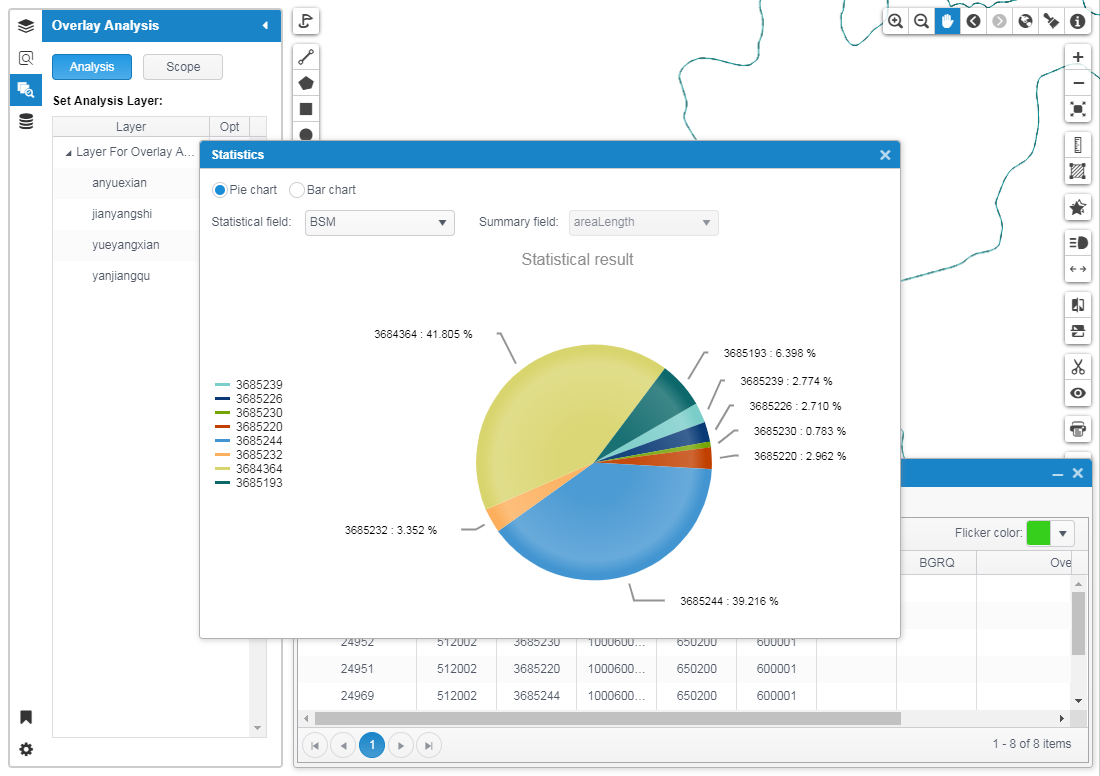Click the fit-to-extent fullscreen icon
1100x776 pixels.
pos(1078,109)
